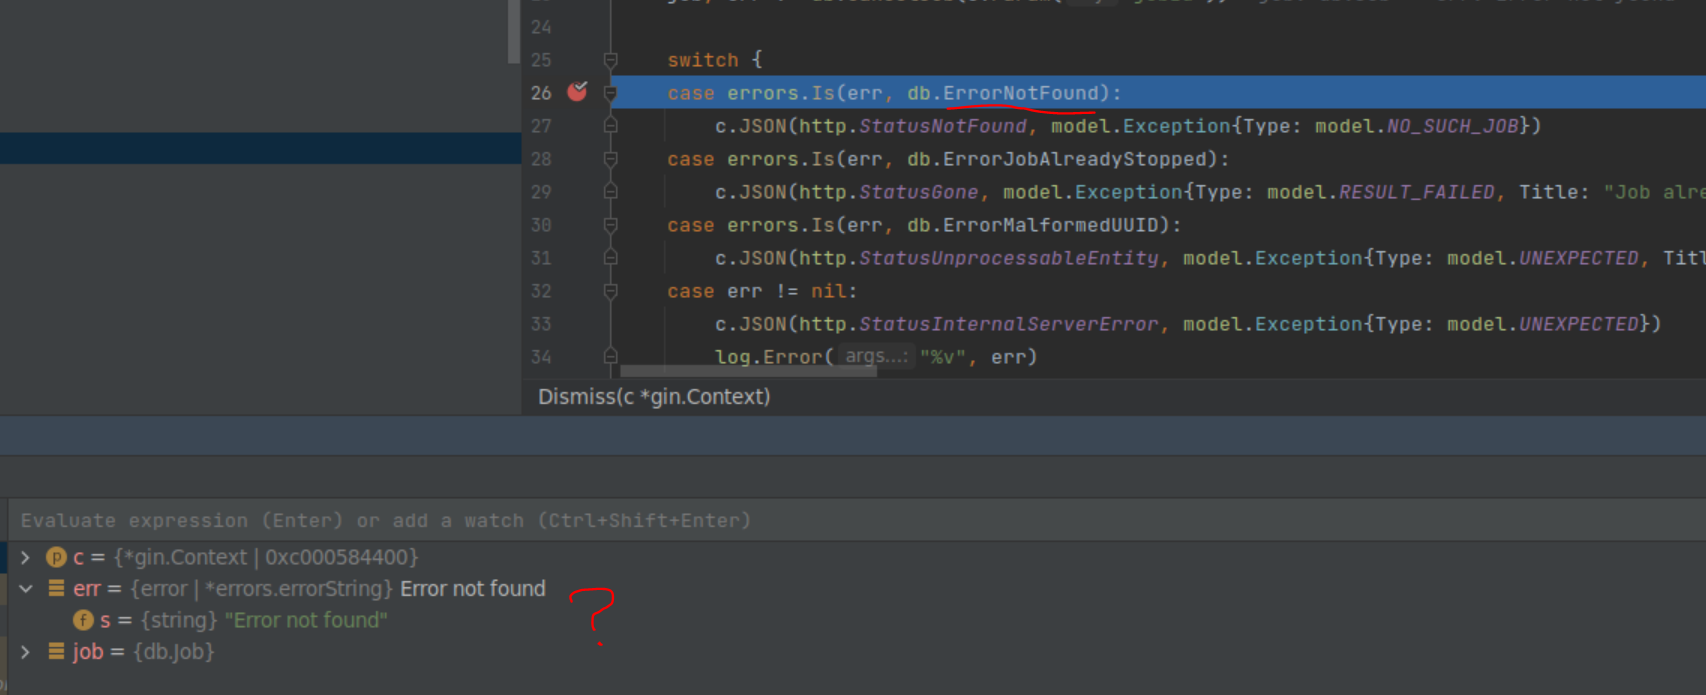Collapse the err variable node
1706x695 pixels.
coord(26,589)
